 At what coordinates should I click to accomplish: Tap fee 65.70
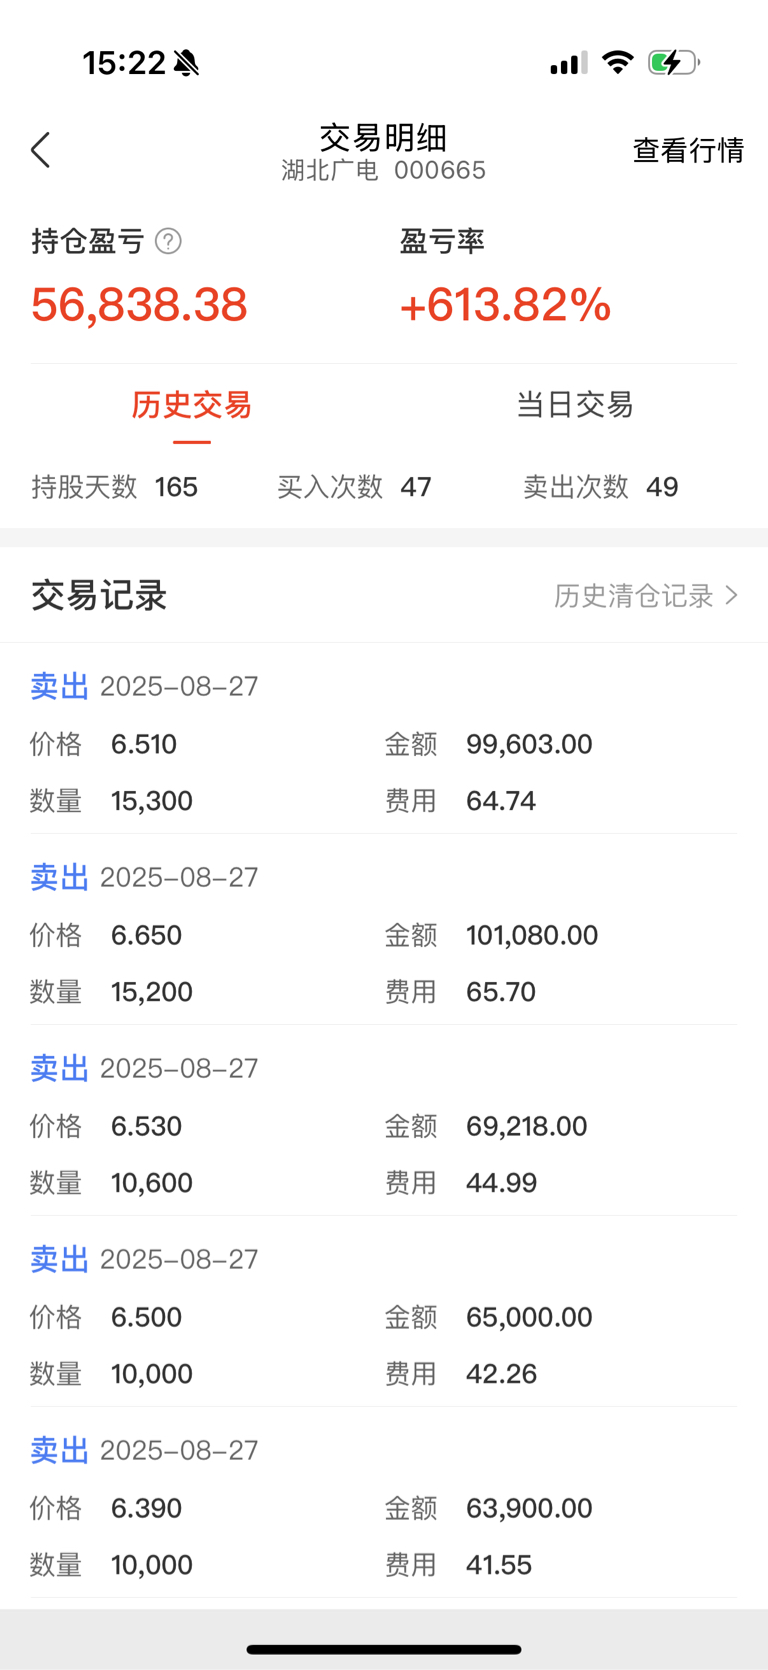point(501,992)
